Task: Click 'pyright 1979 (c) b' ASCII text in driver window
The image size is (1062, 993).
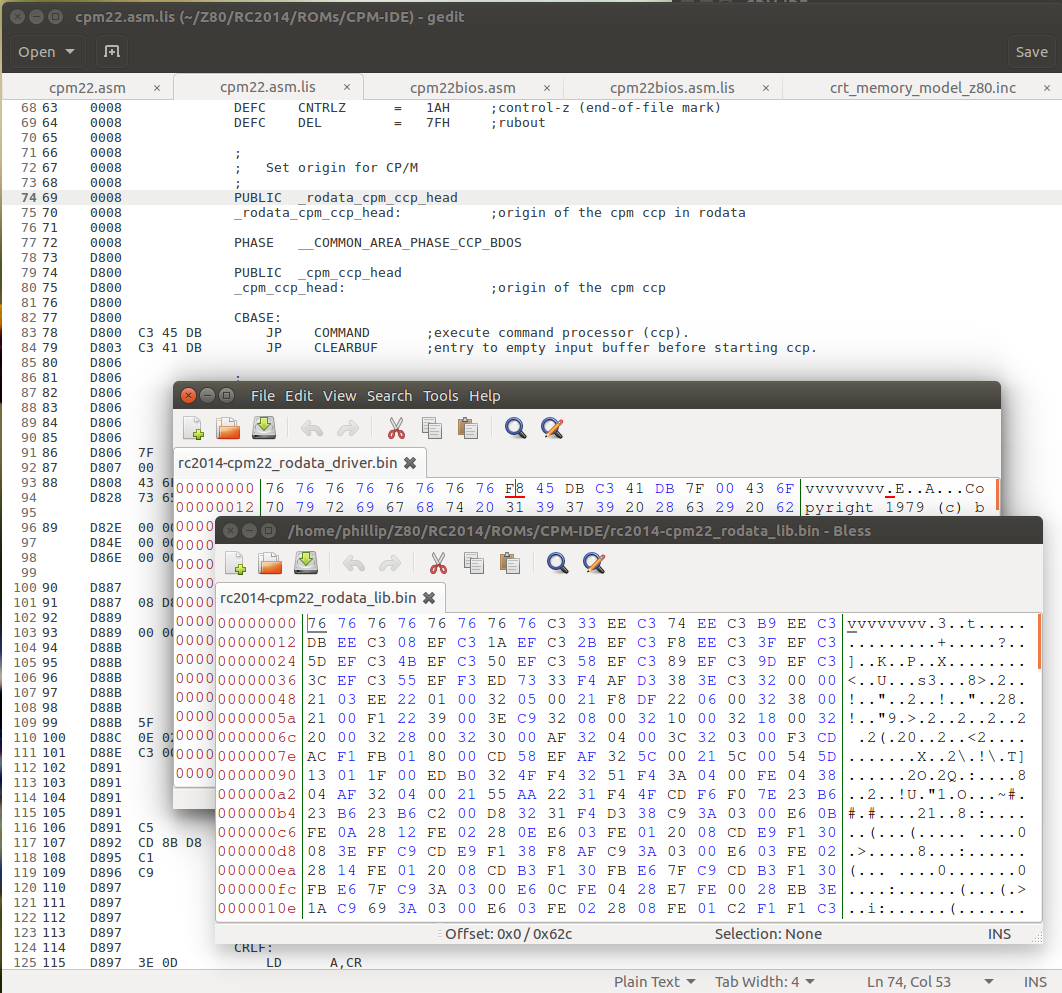Action: pyautogui.click(x=895, y=507)
